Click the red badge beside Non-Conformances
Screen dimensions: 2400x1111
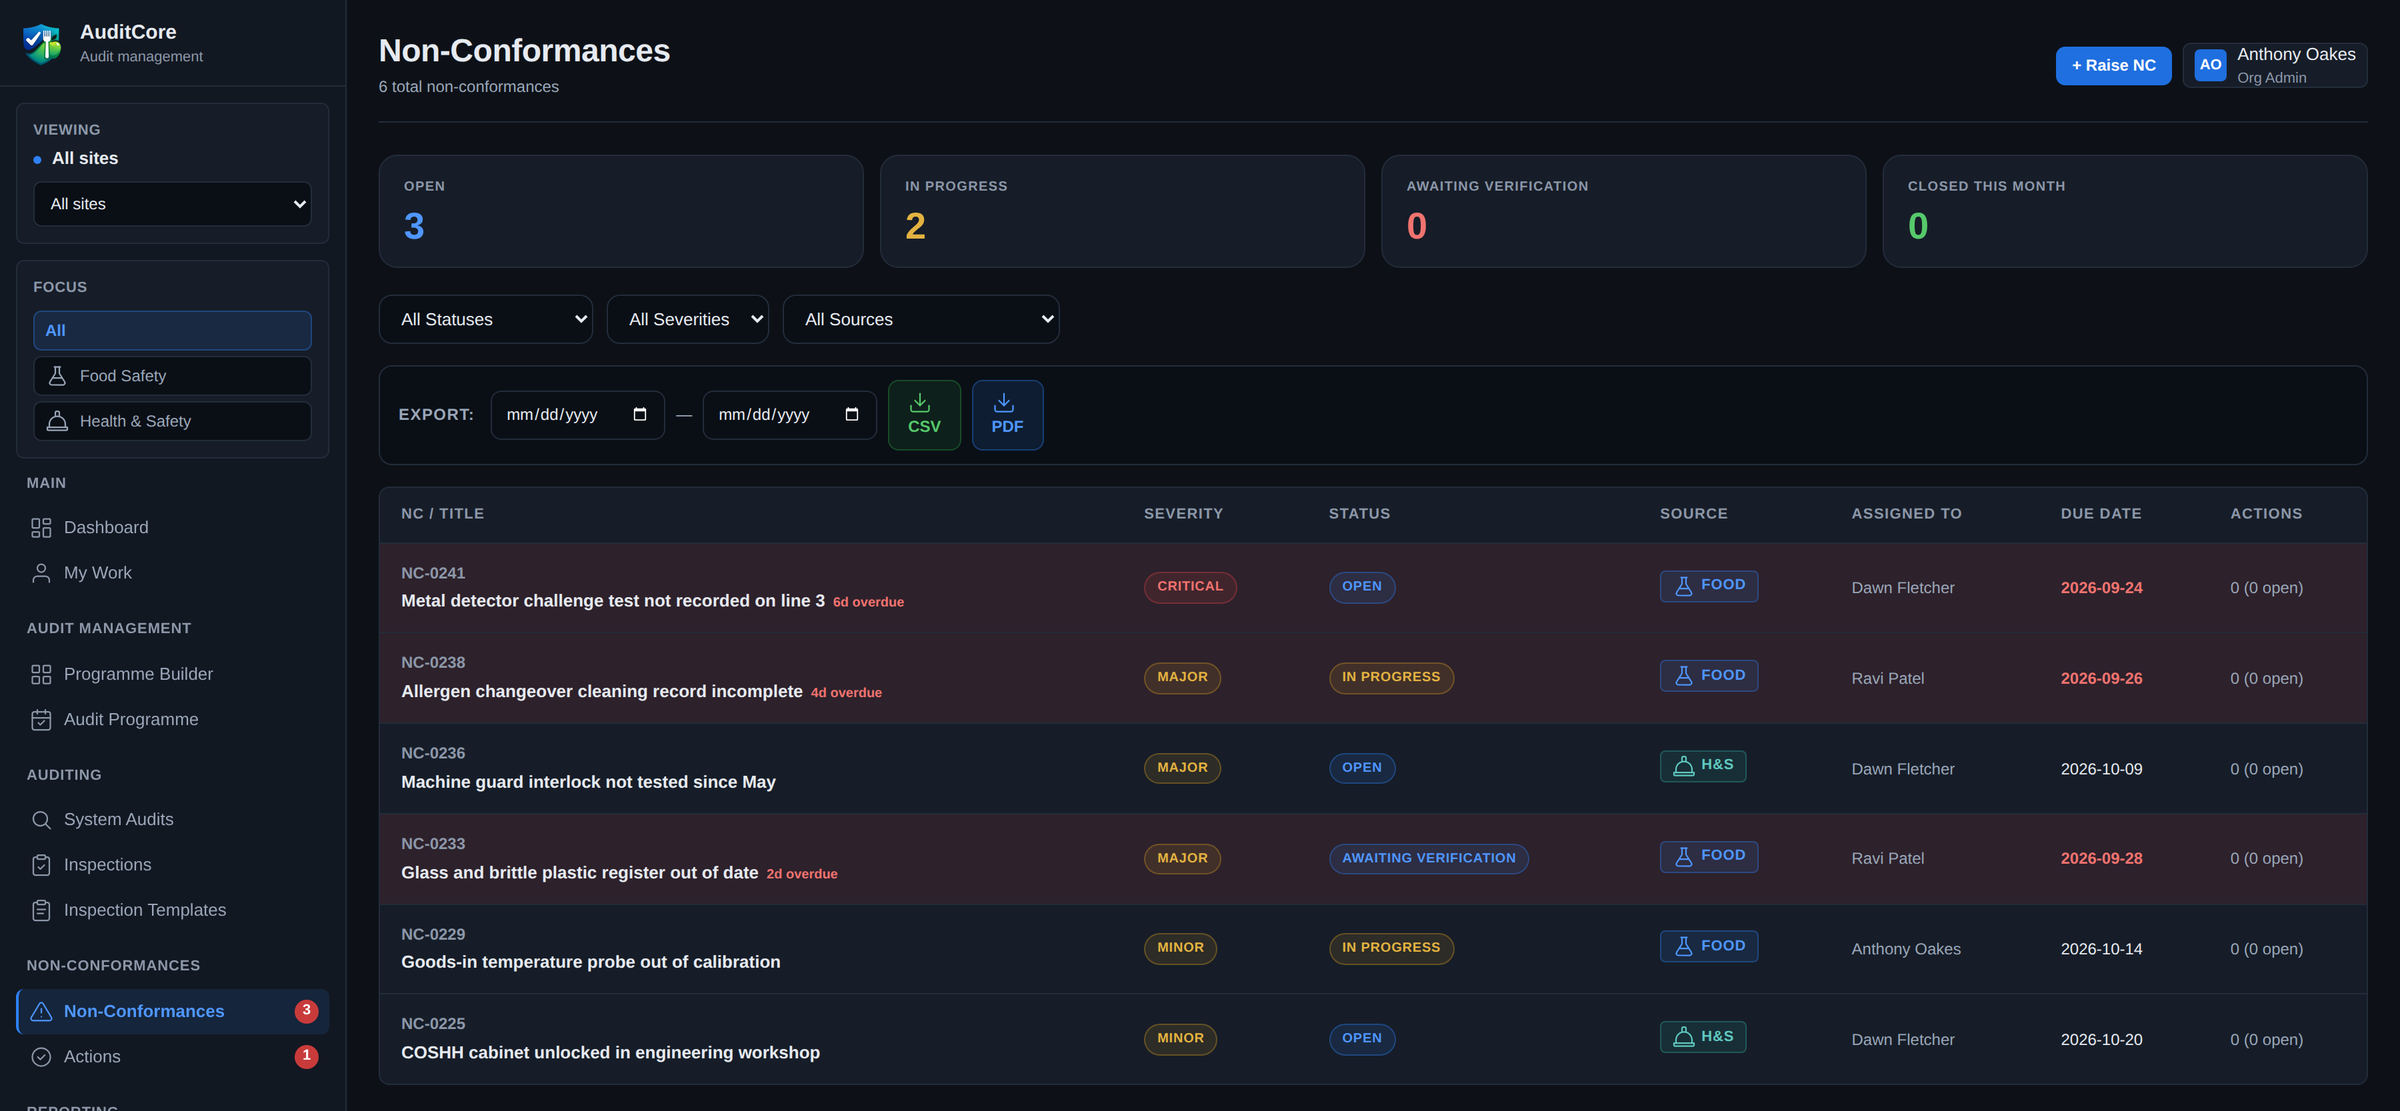[306, 1011]
